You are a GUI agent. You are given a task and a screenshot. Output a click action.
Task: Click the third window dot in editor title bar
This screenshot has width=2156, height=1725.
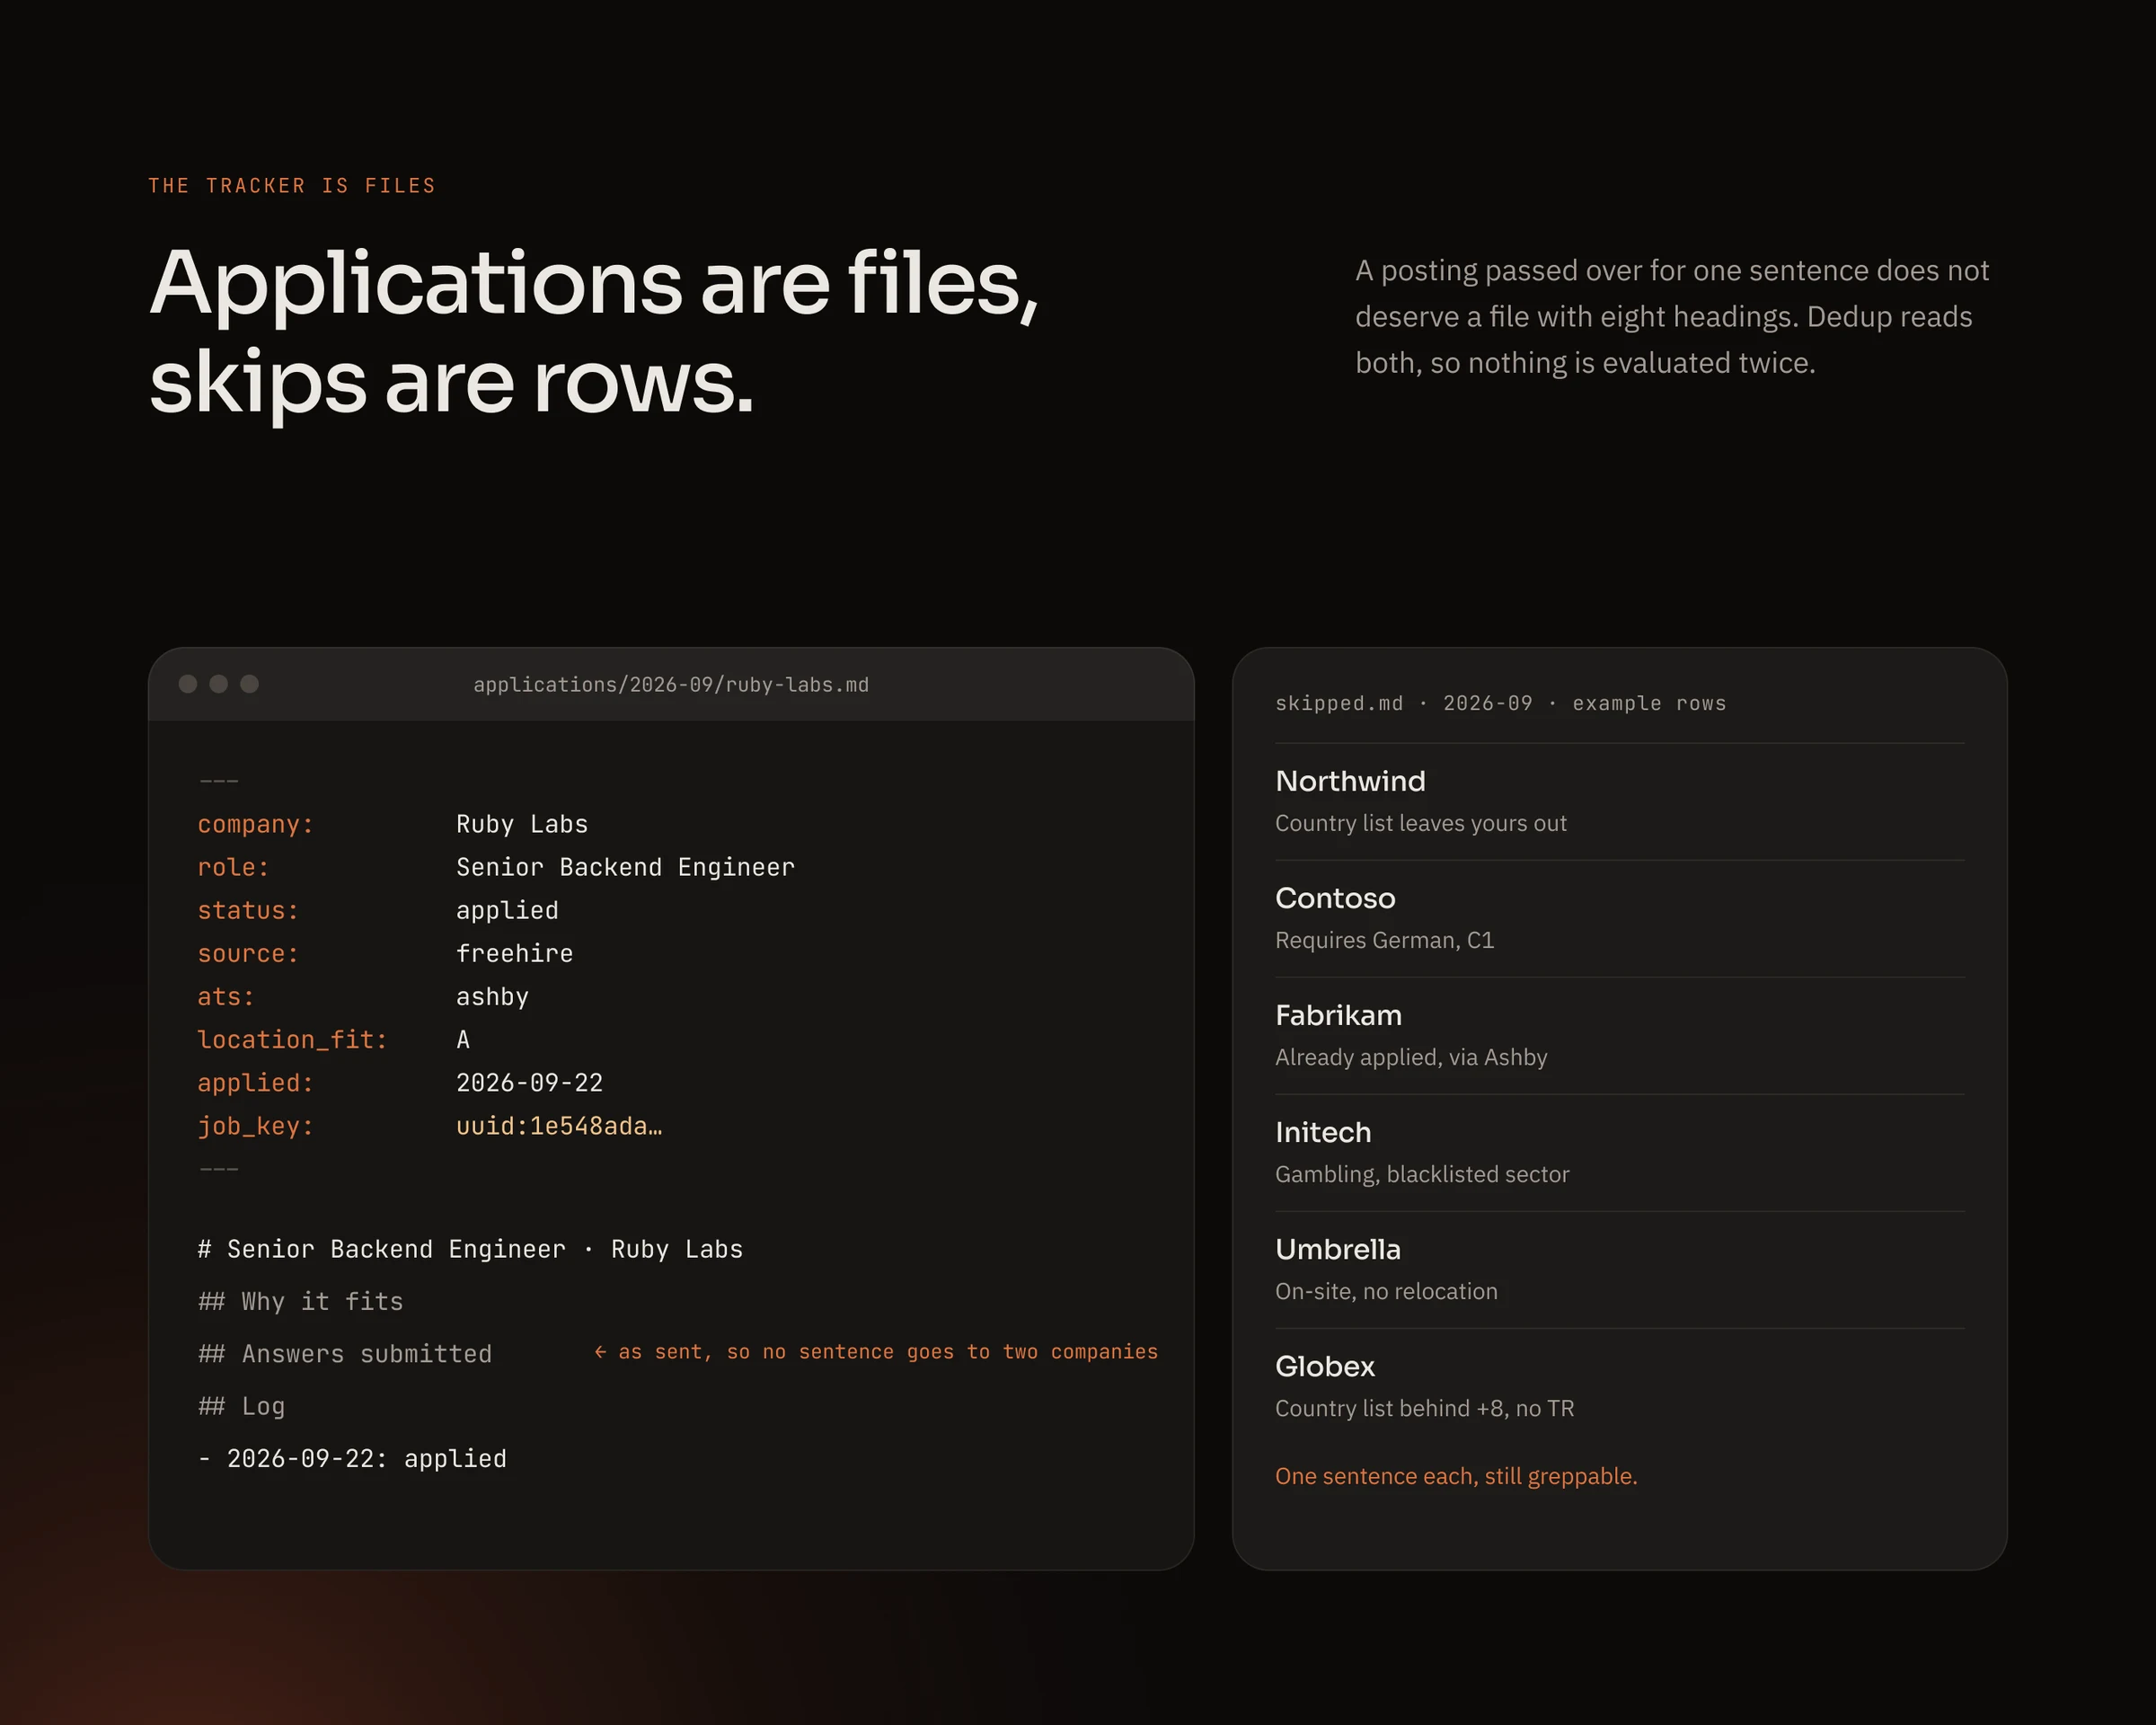(x=249, y=684)
